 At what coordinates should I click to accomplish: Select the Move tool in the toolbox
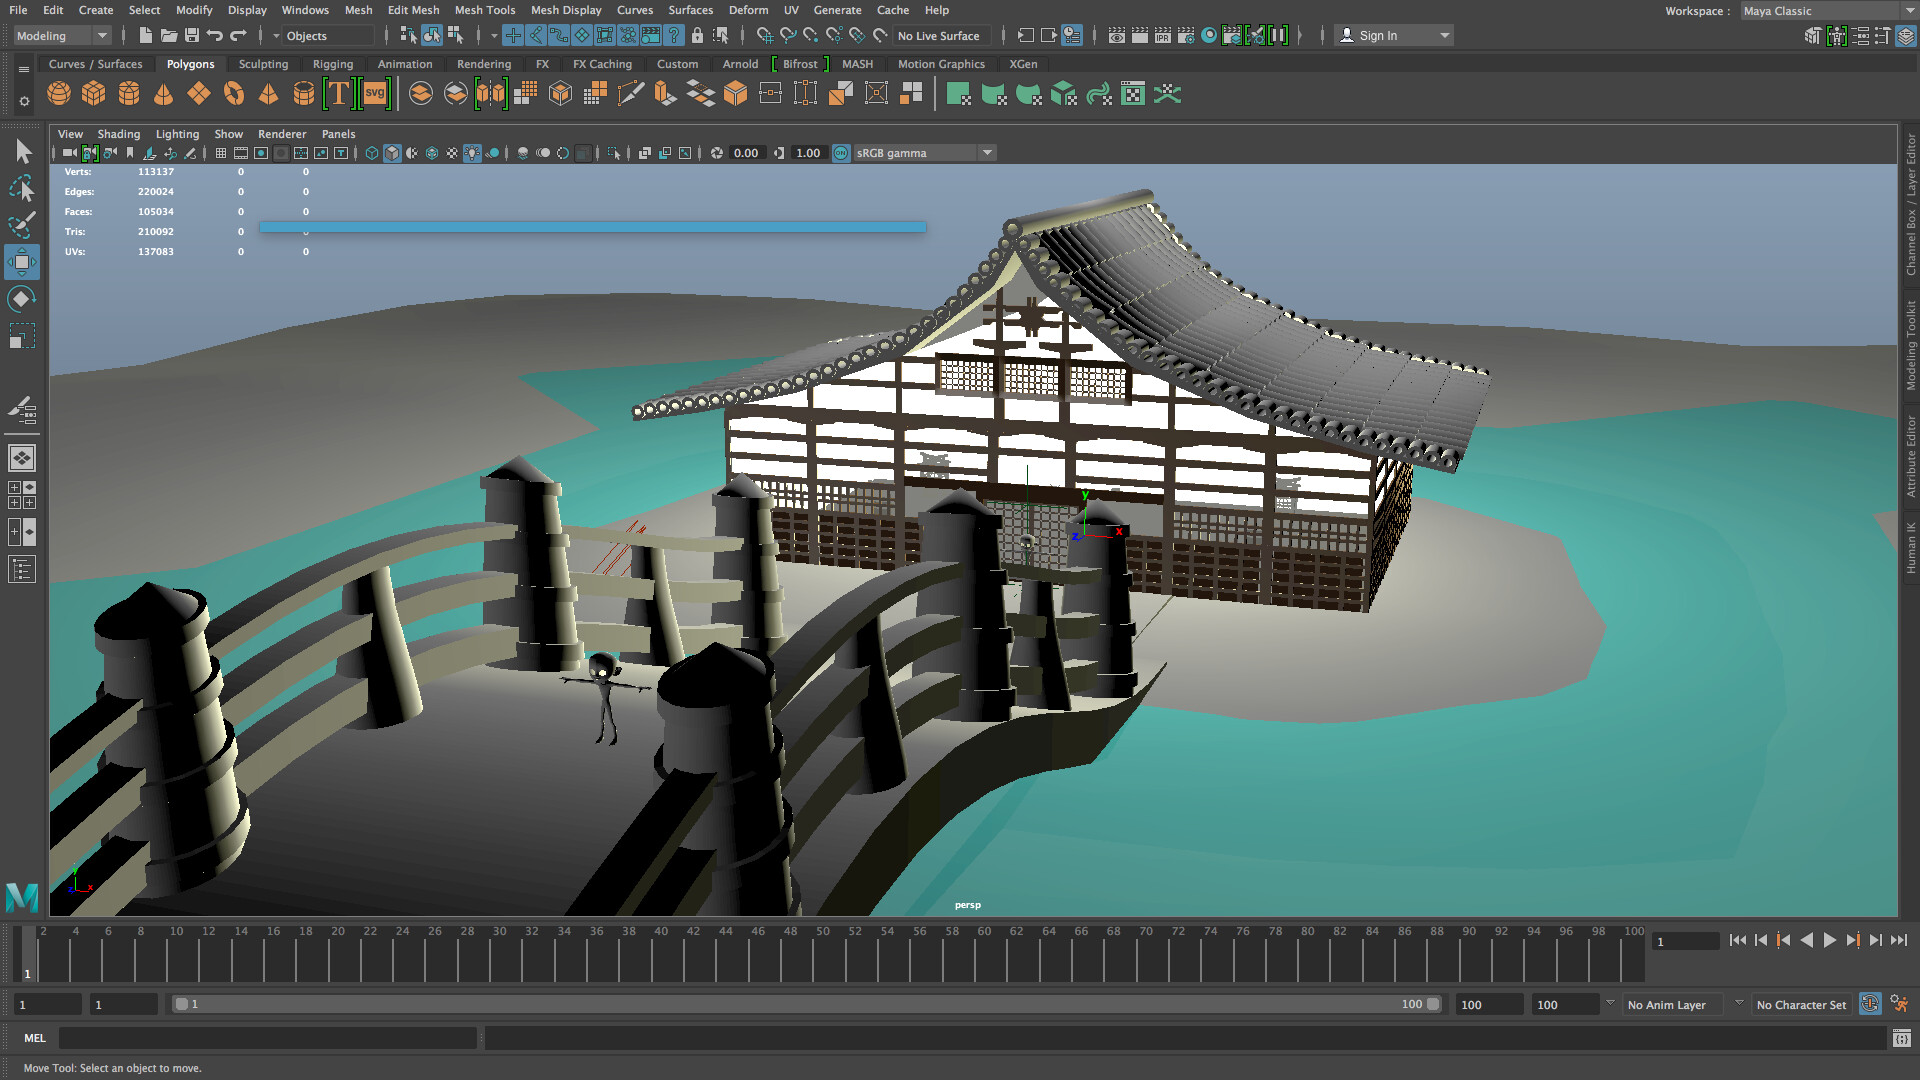[22, 263]
